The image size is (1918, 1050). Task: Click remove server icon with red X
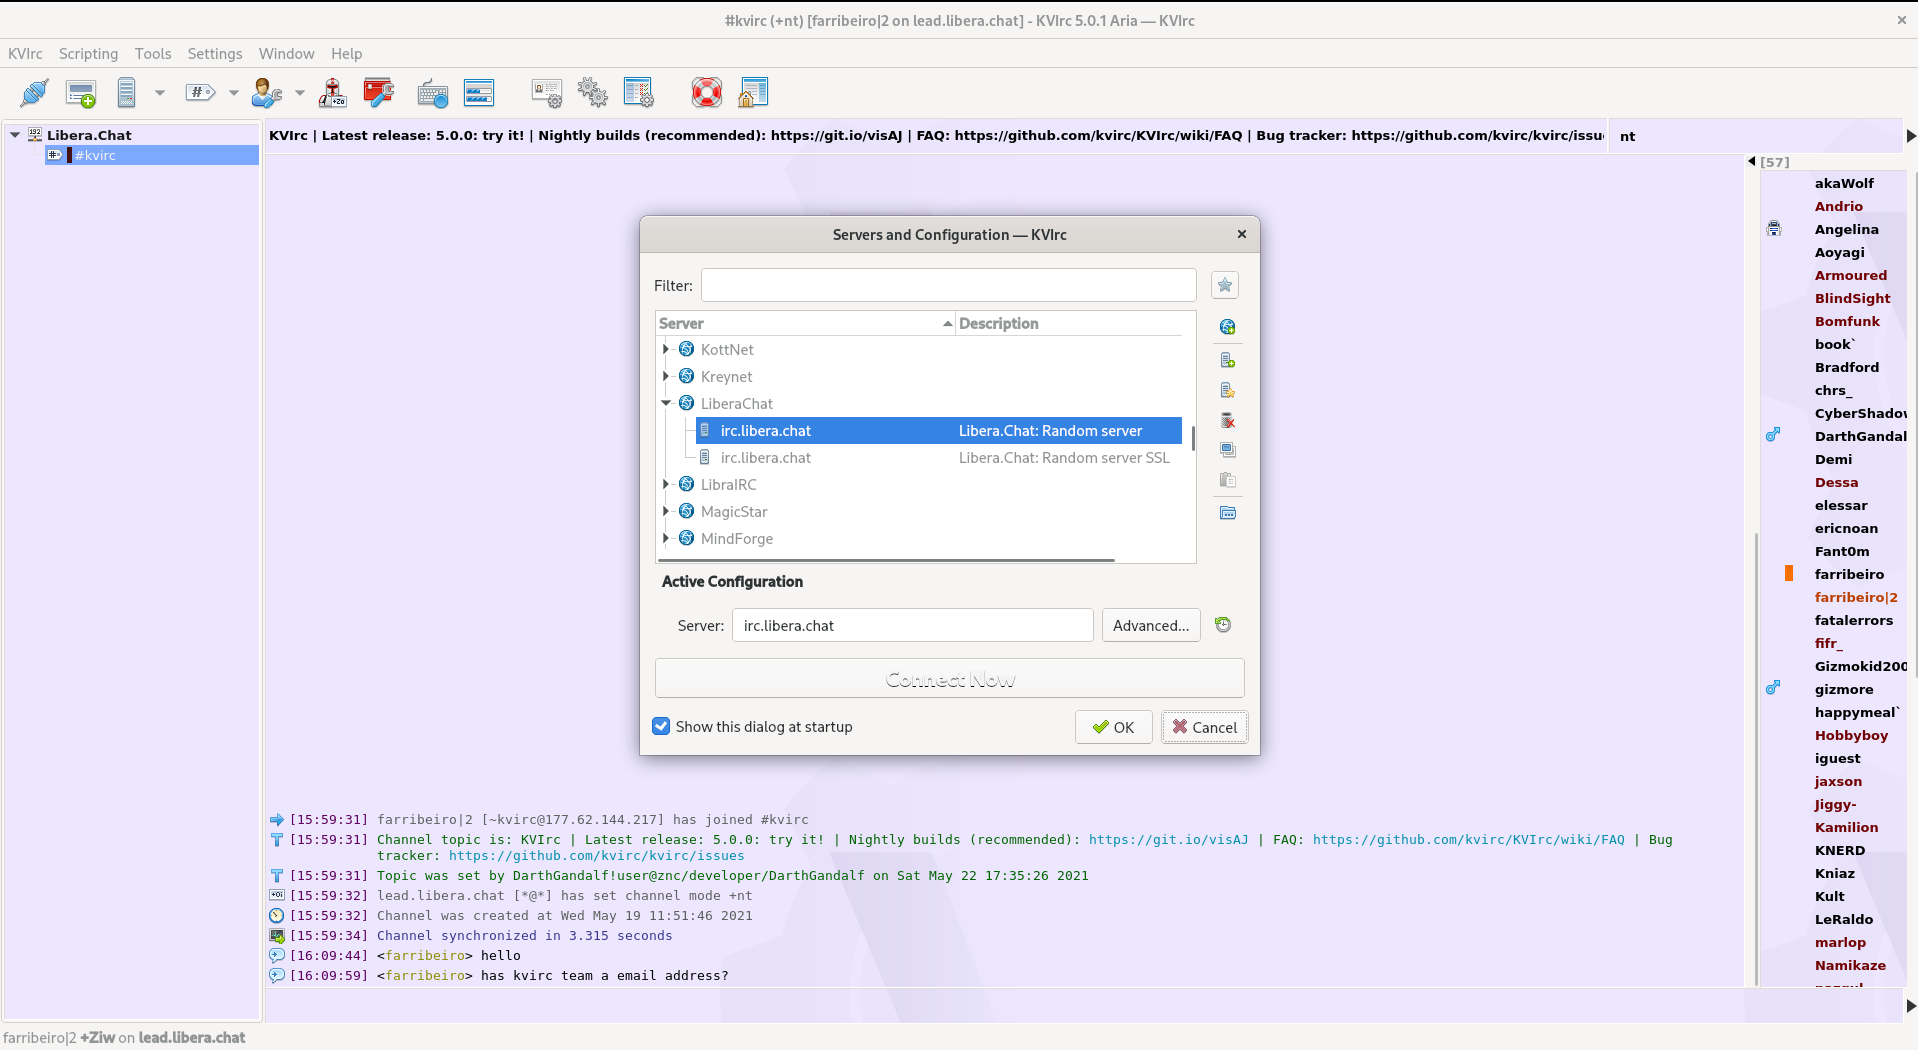pos(1227,421)
